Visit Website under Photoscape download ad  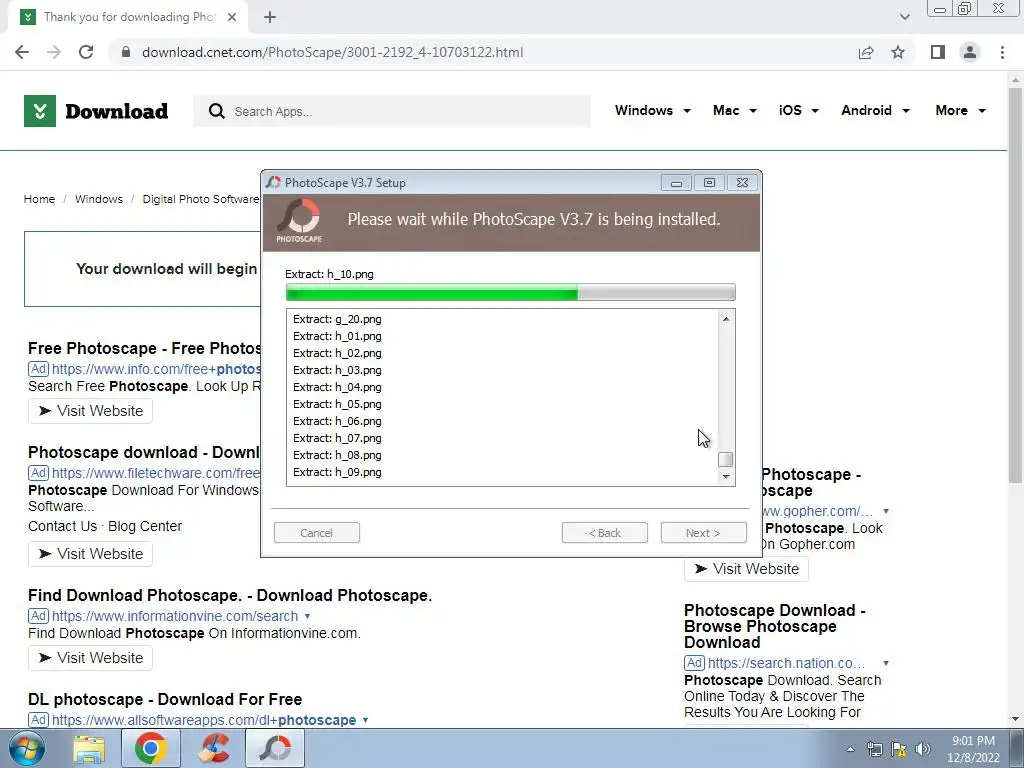pos(90,554)
